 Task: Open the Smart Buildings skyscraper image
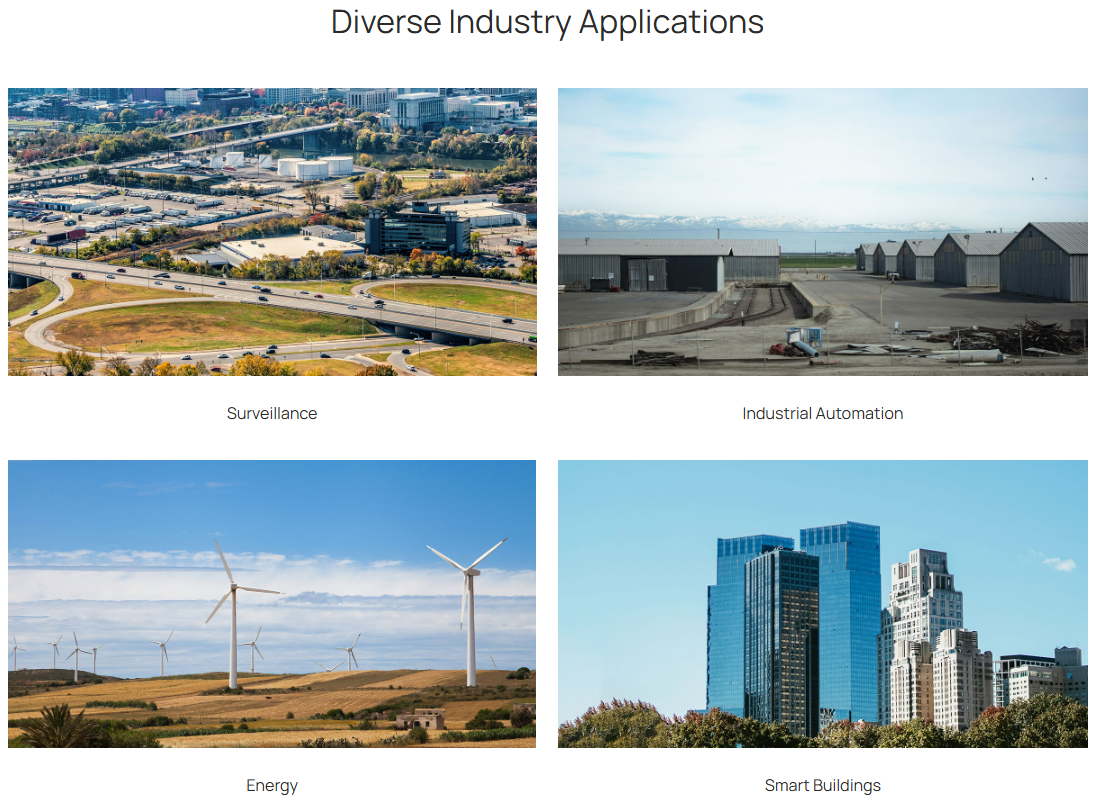pos(822,604)
